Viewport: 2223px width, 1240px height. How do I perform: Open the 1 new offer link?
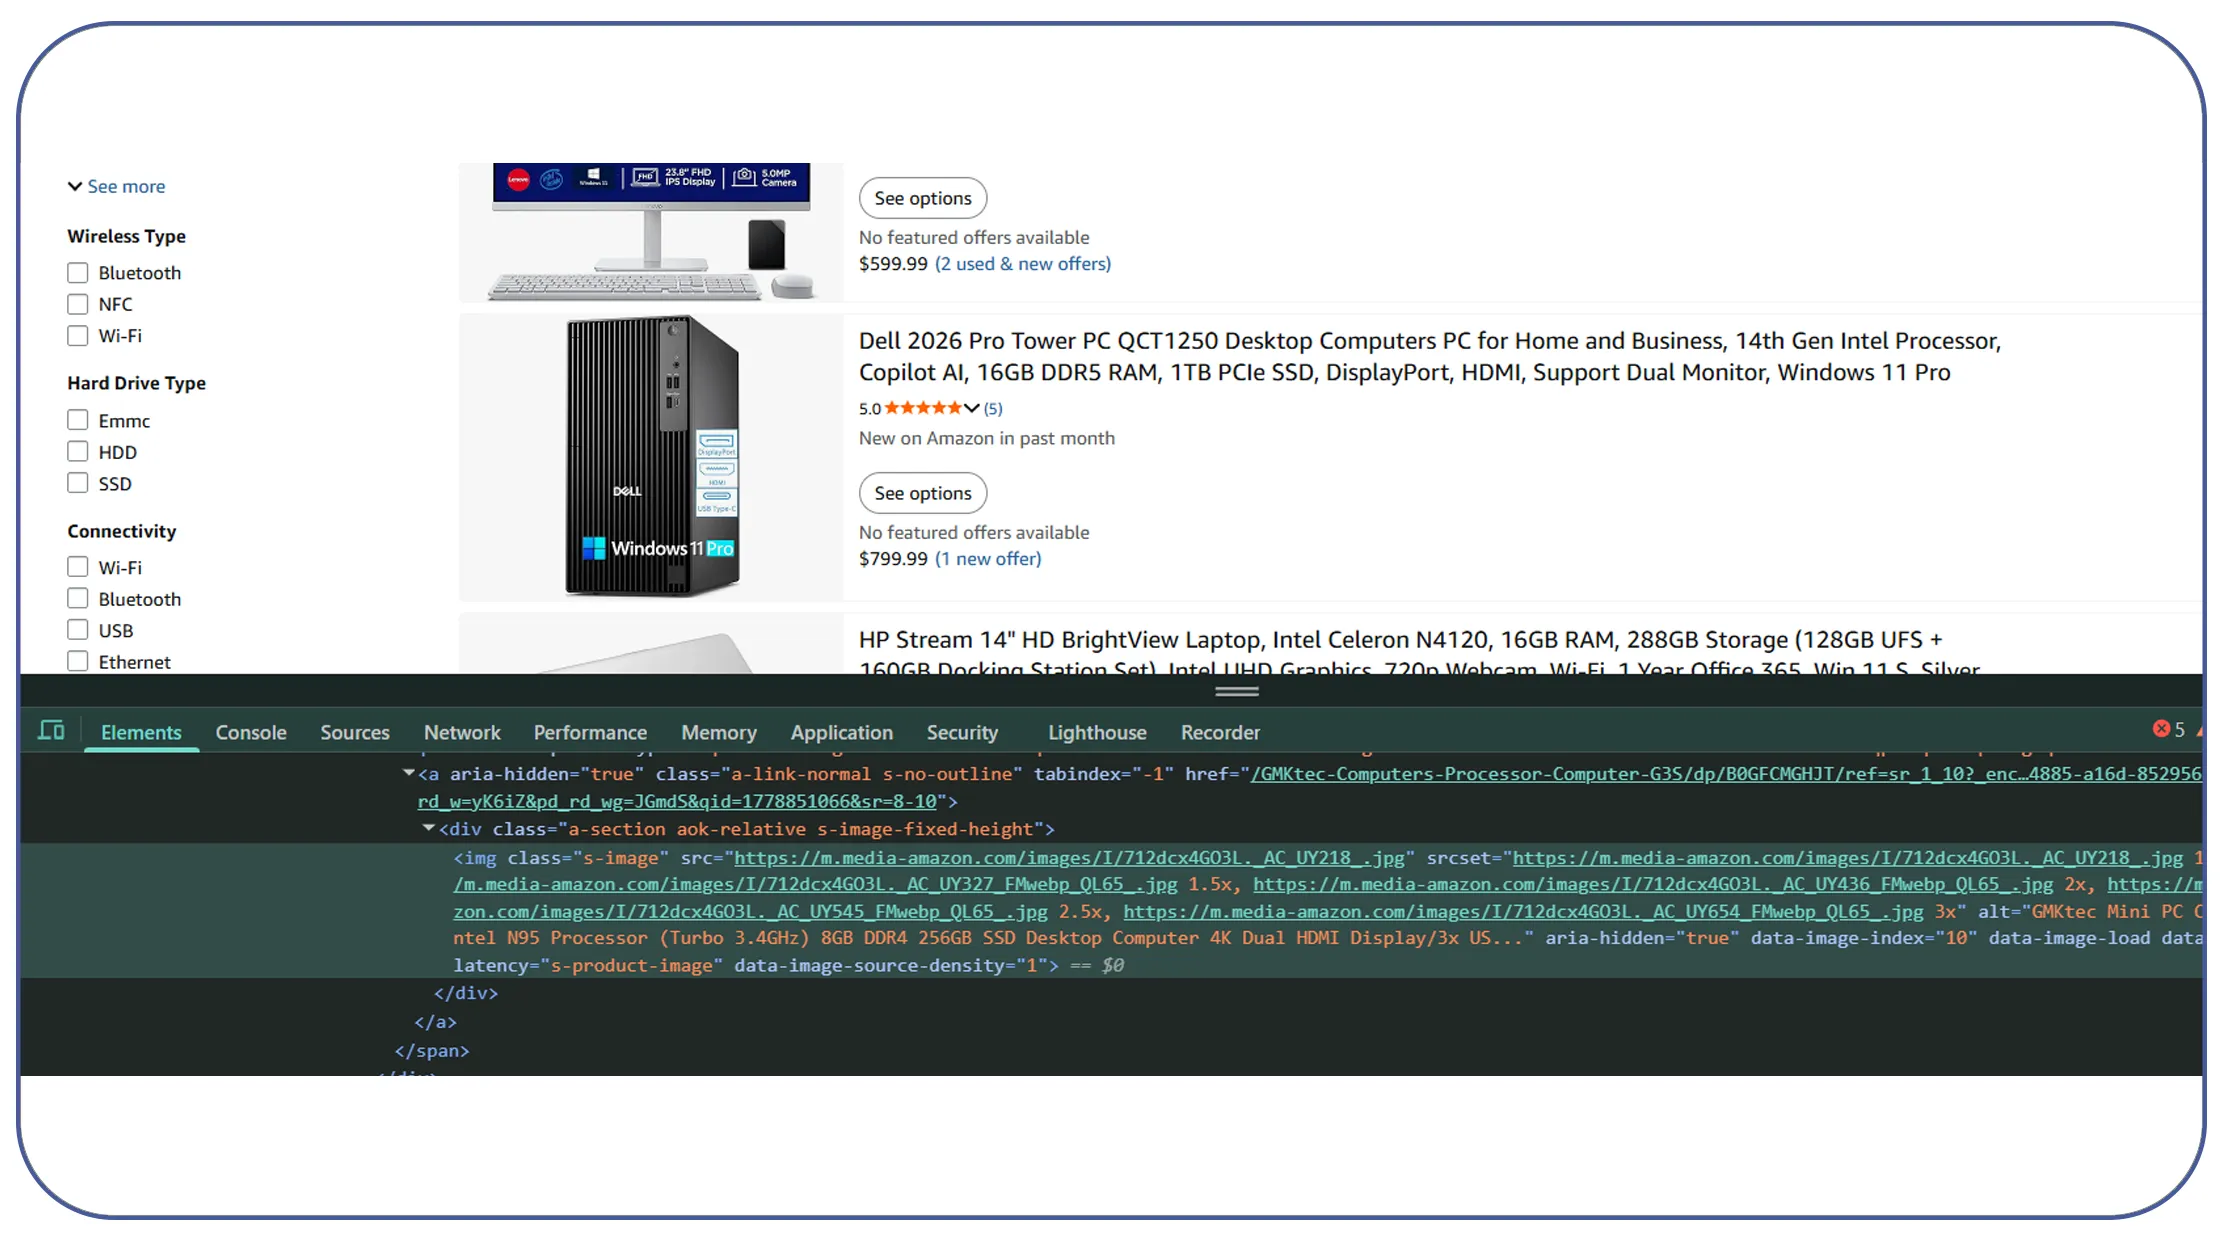point(988,559)
